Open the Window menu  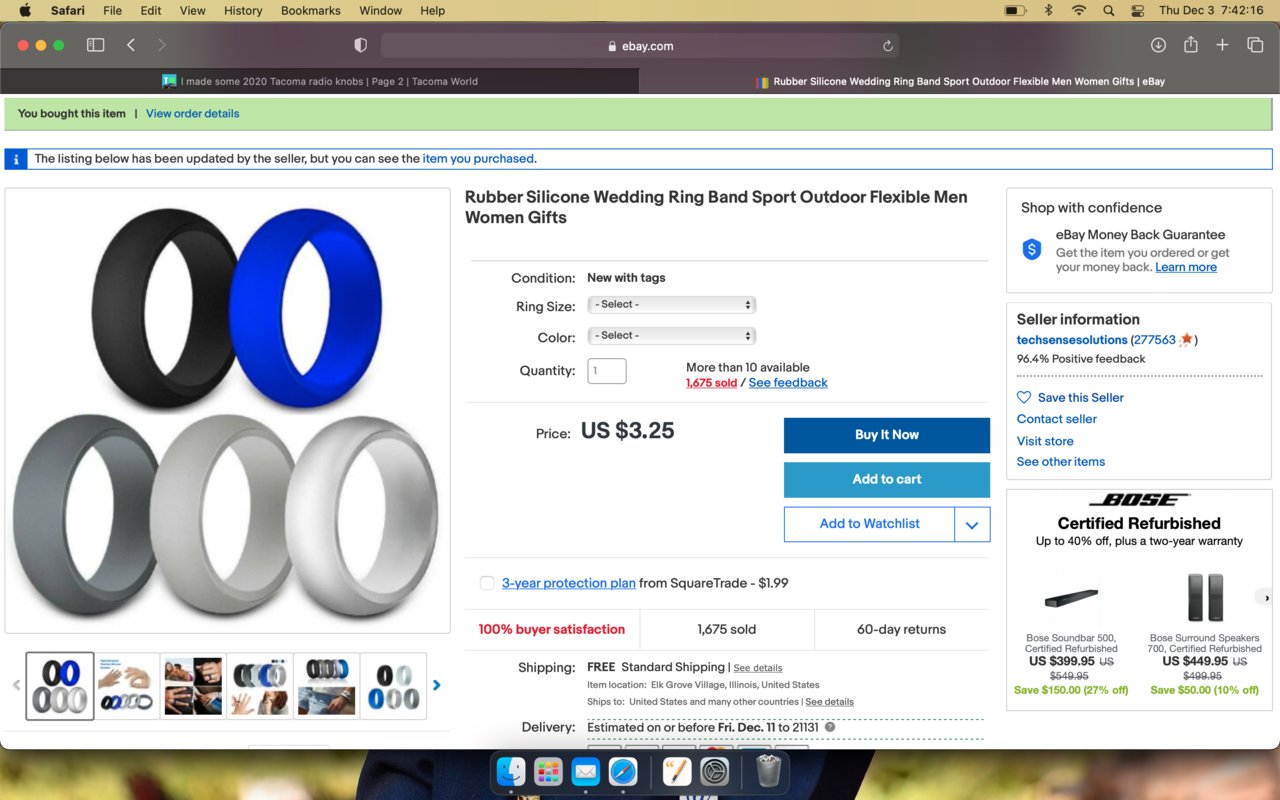[380, 10]
